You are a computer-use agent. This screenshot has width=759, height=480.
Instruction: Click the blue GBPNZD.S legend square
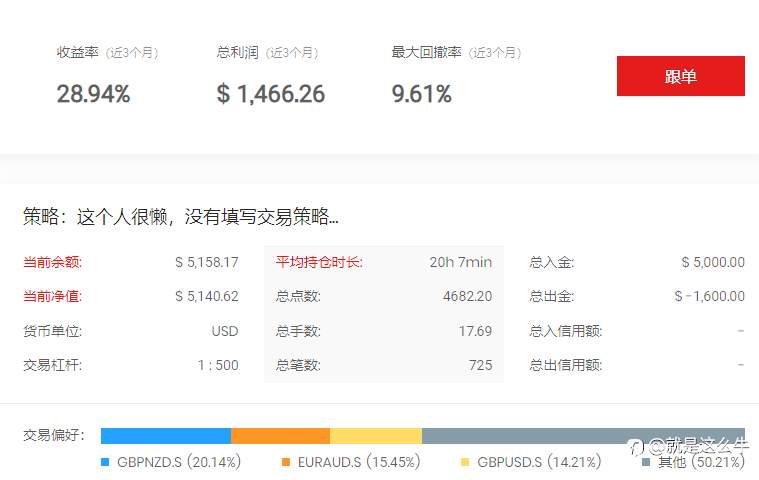point(105,462)
